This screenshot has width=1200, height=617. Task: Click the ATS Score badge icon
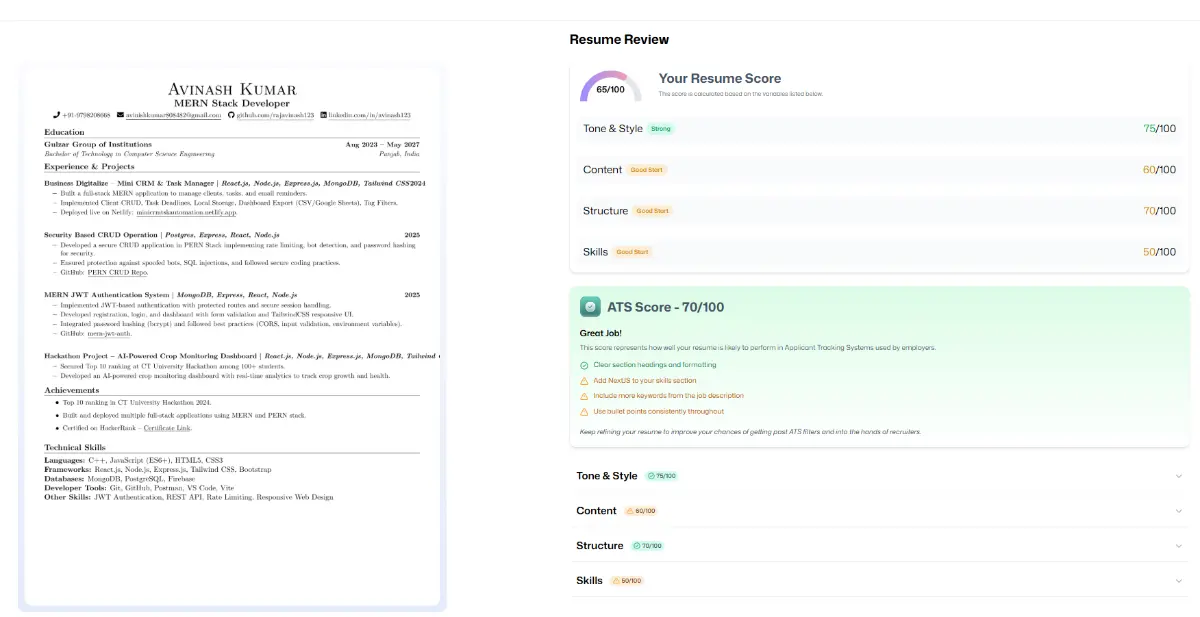pos(589,306)
